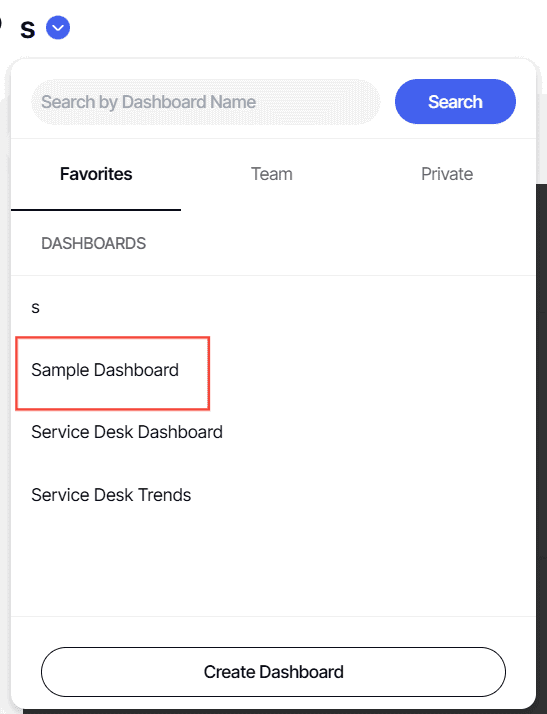
Task: Toggle the dashboard list via circular arrow icon
Action: click(58, 28)
